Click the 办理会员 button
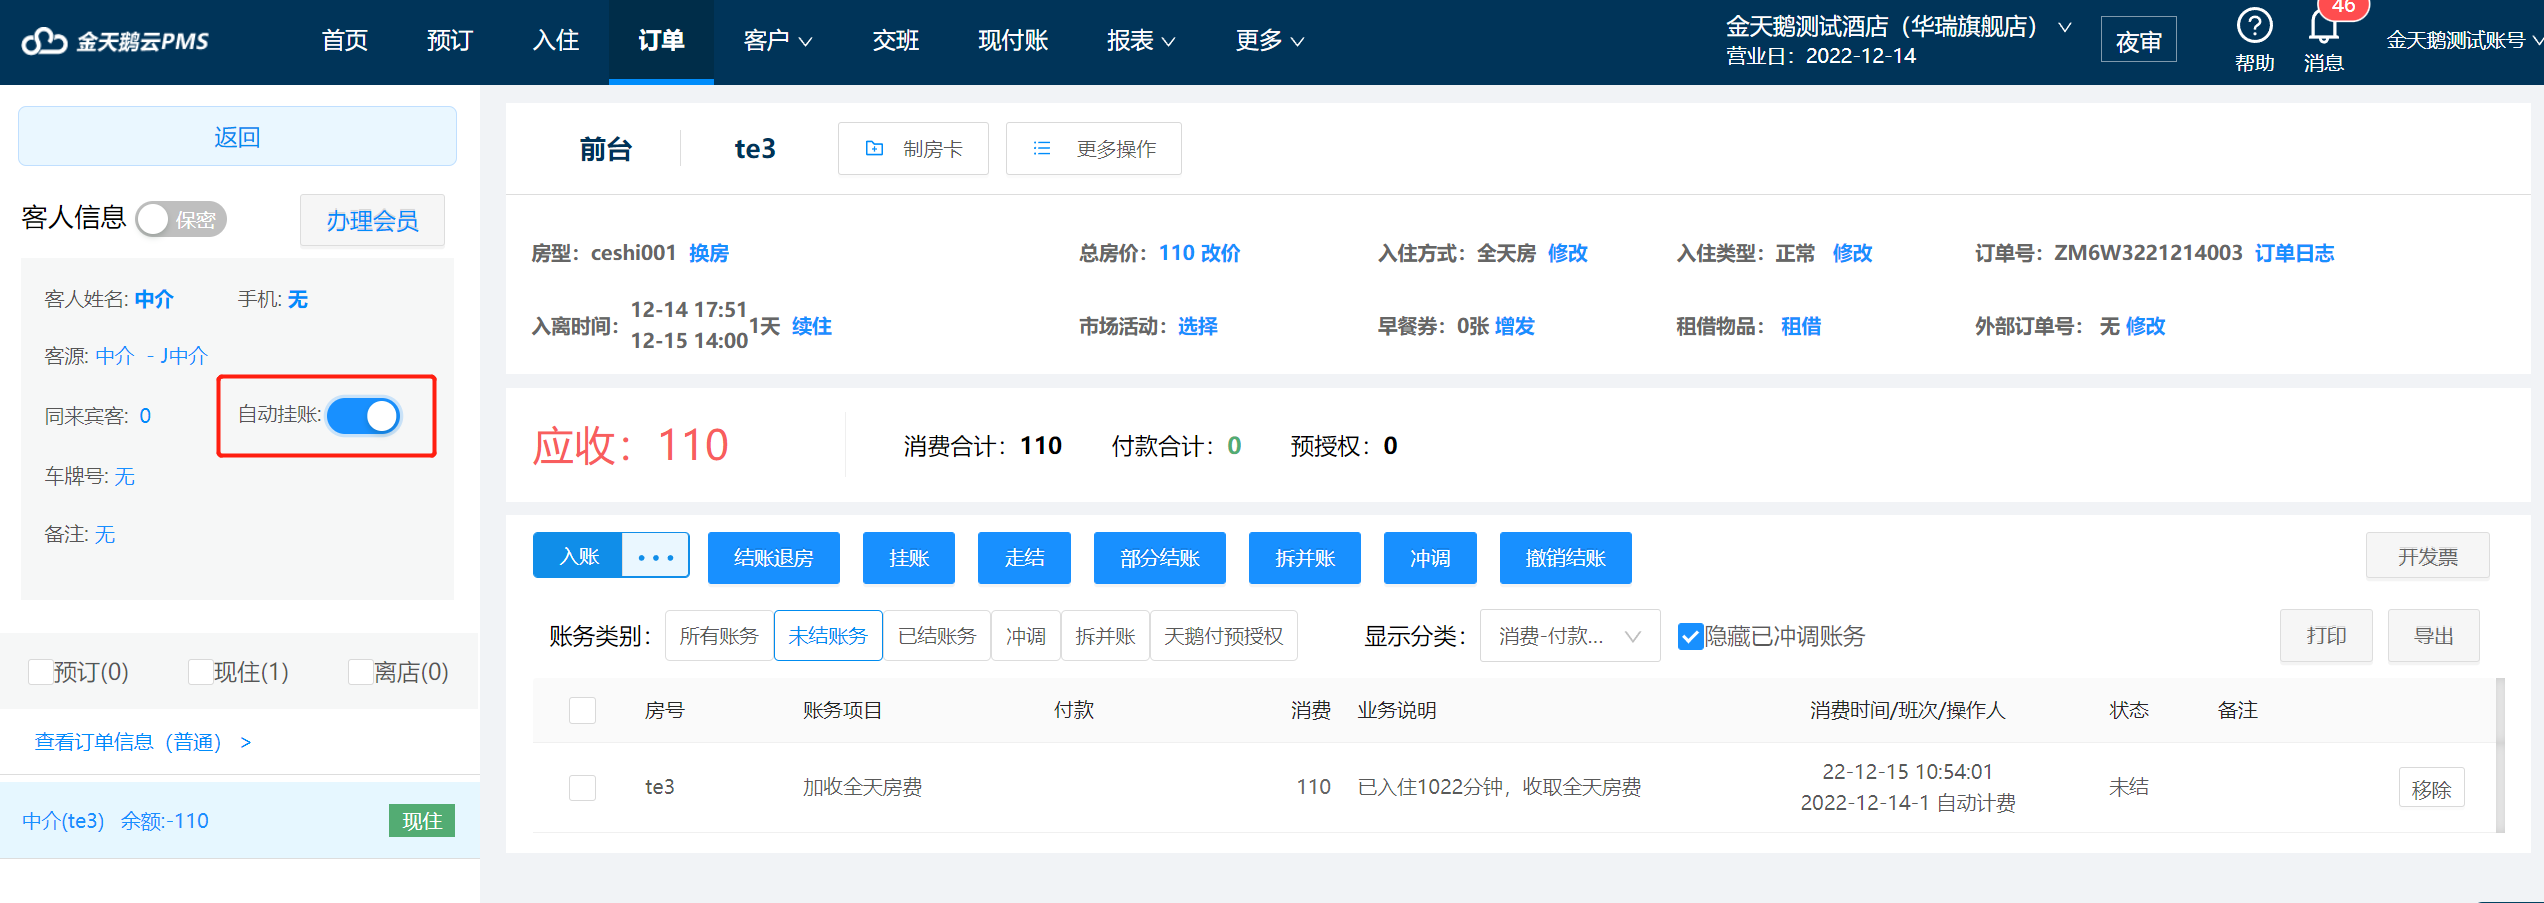 (372, 220)
